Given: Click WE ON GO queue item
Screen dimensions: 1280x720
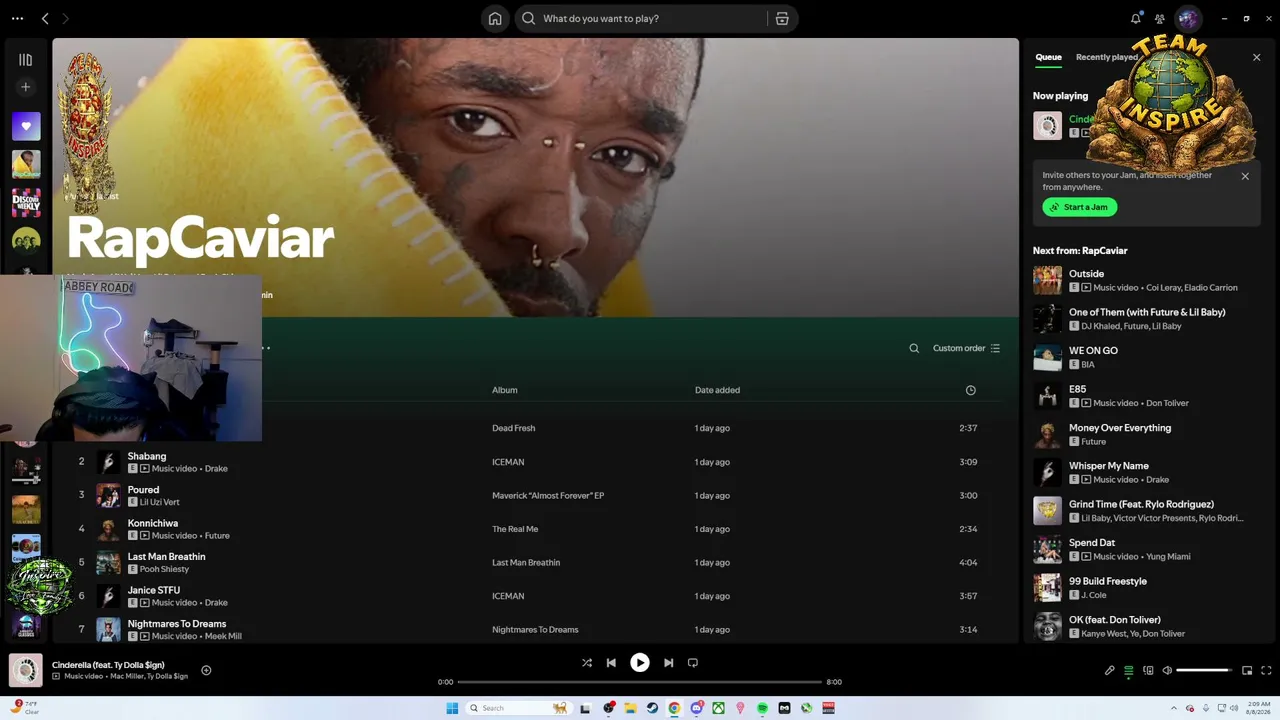Looking at the screenshot, I should click(x=1093, y=350).
